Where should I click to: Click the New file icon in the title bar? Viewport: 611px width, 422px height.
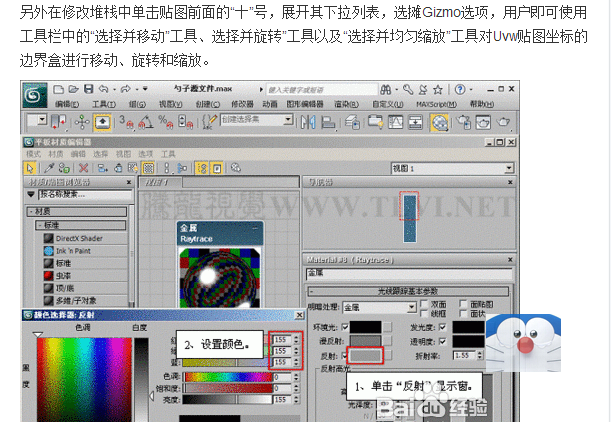pos(58,89)
